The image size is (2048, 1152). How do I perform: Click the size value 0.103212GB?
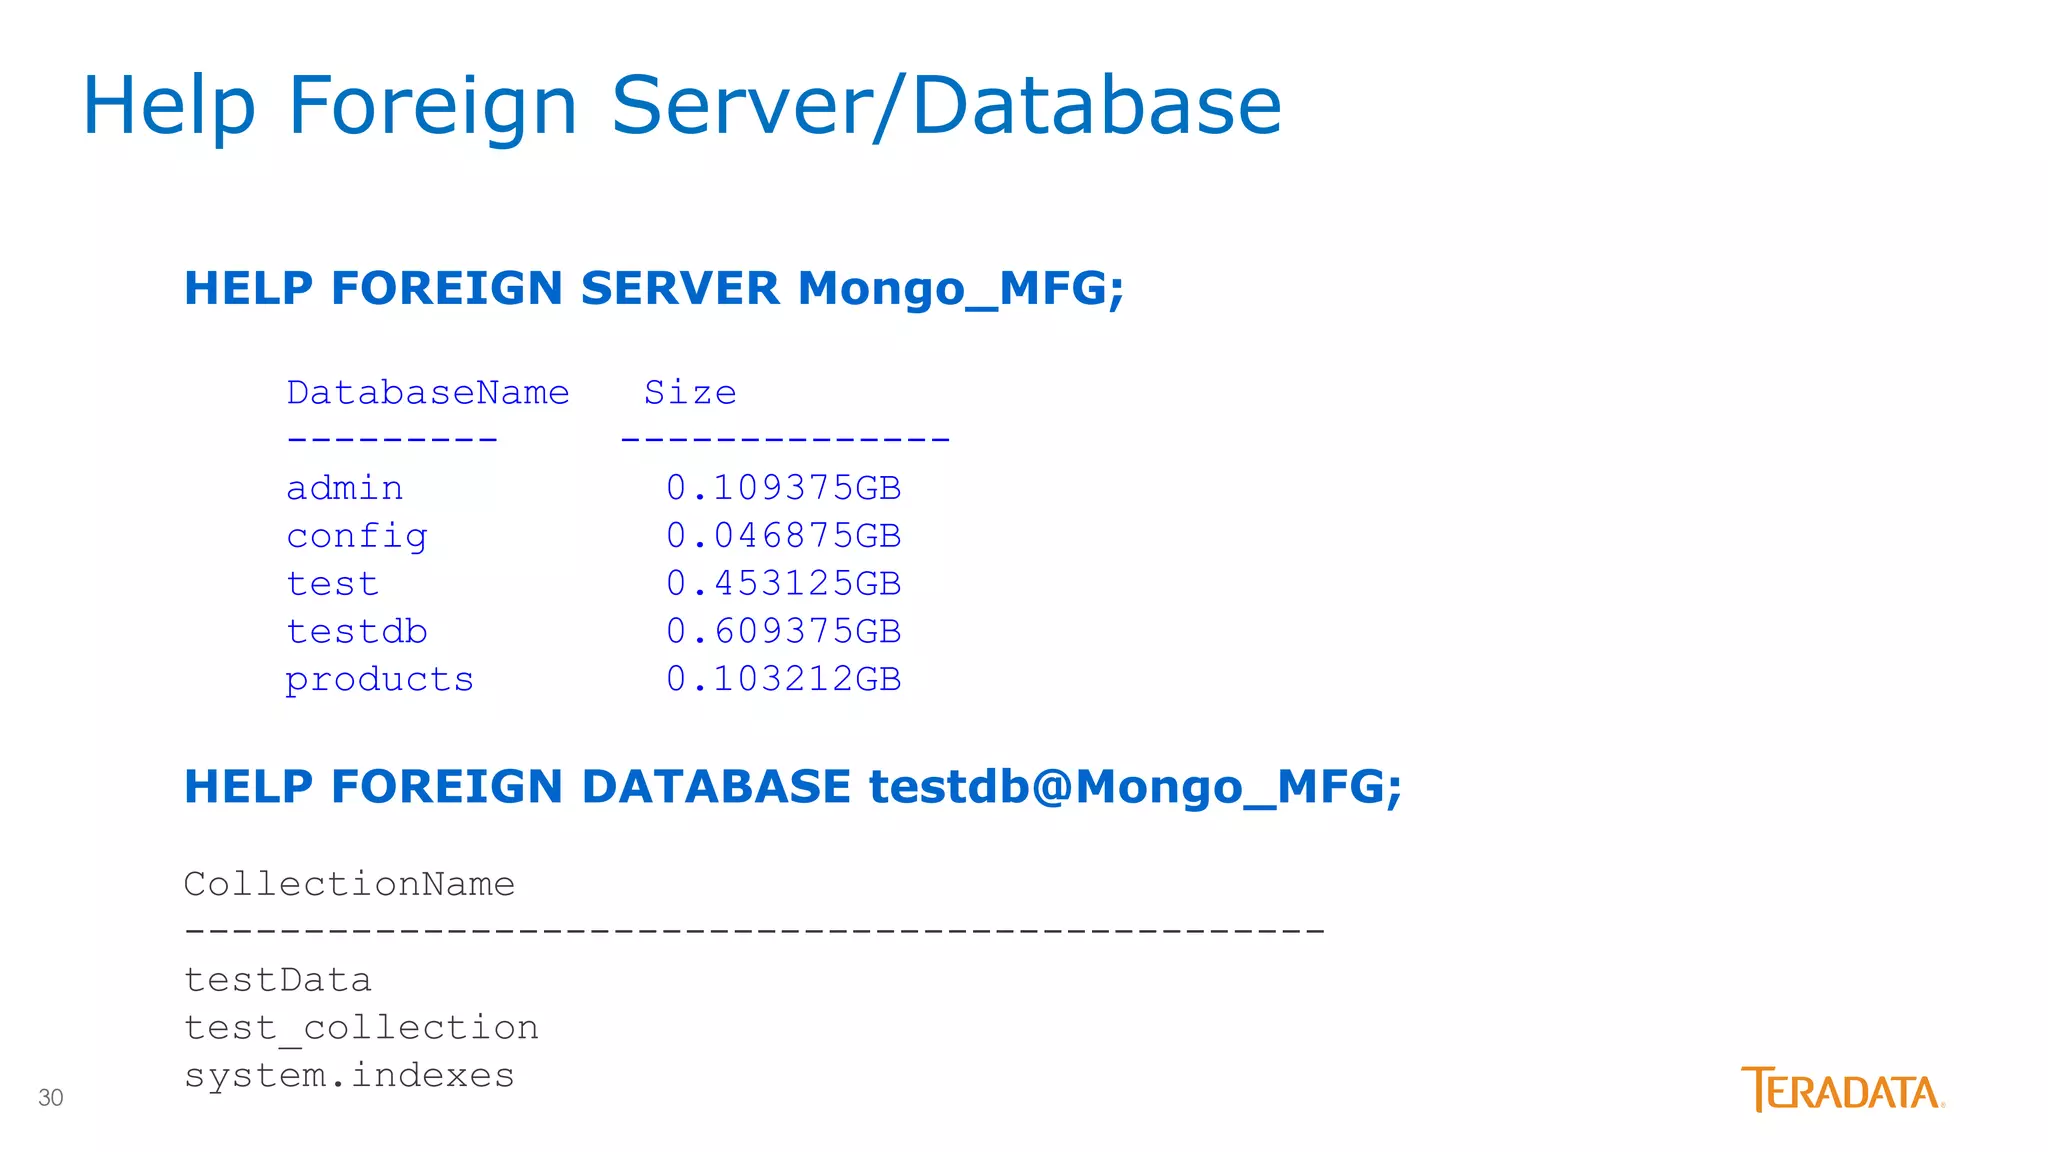[x=784, y=679]
